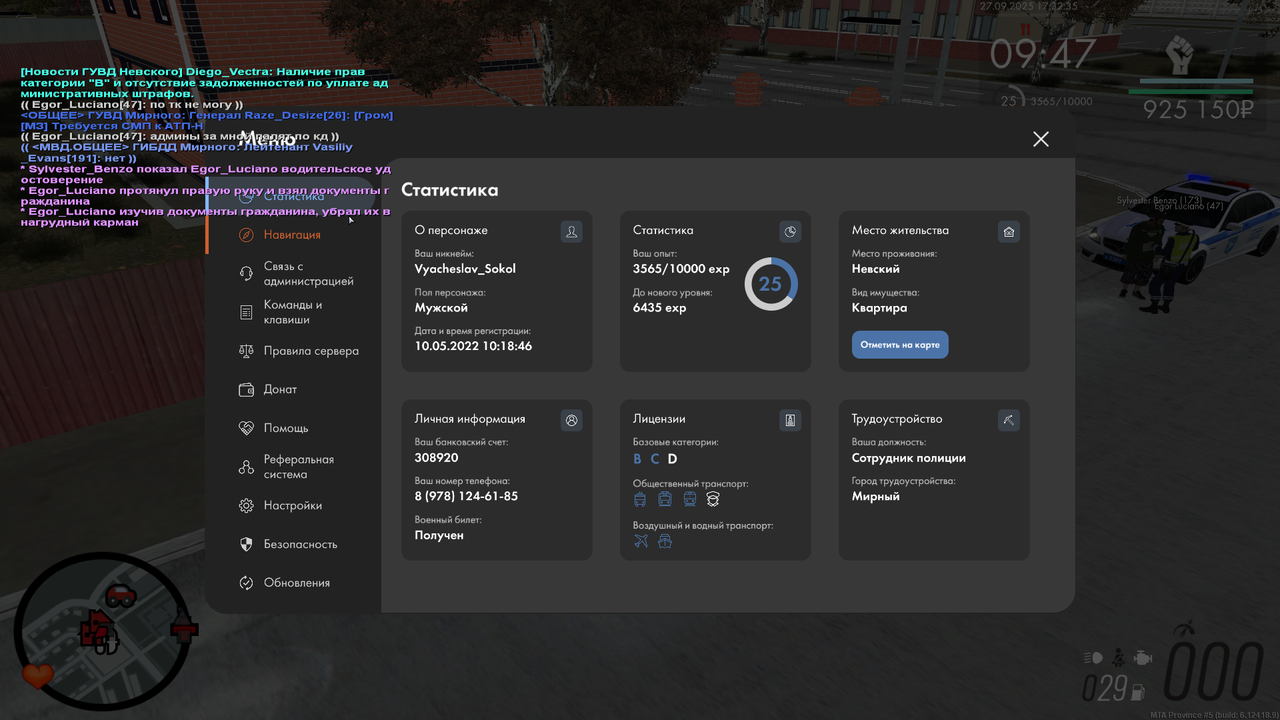Toggle the D driving category license
Screen dimensions: 1280x720
coord(673,458)
